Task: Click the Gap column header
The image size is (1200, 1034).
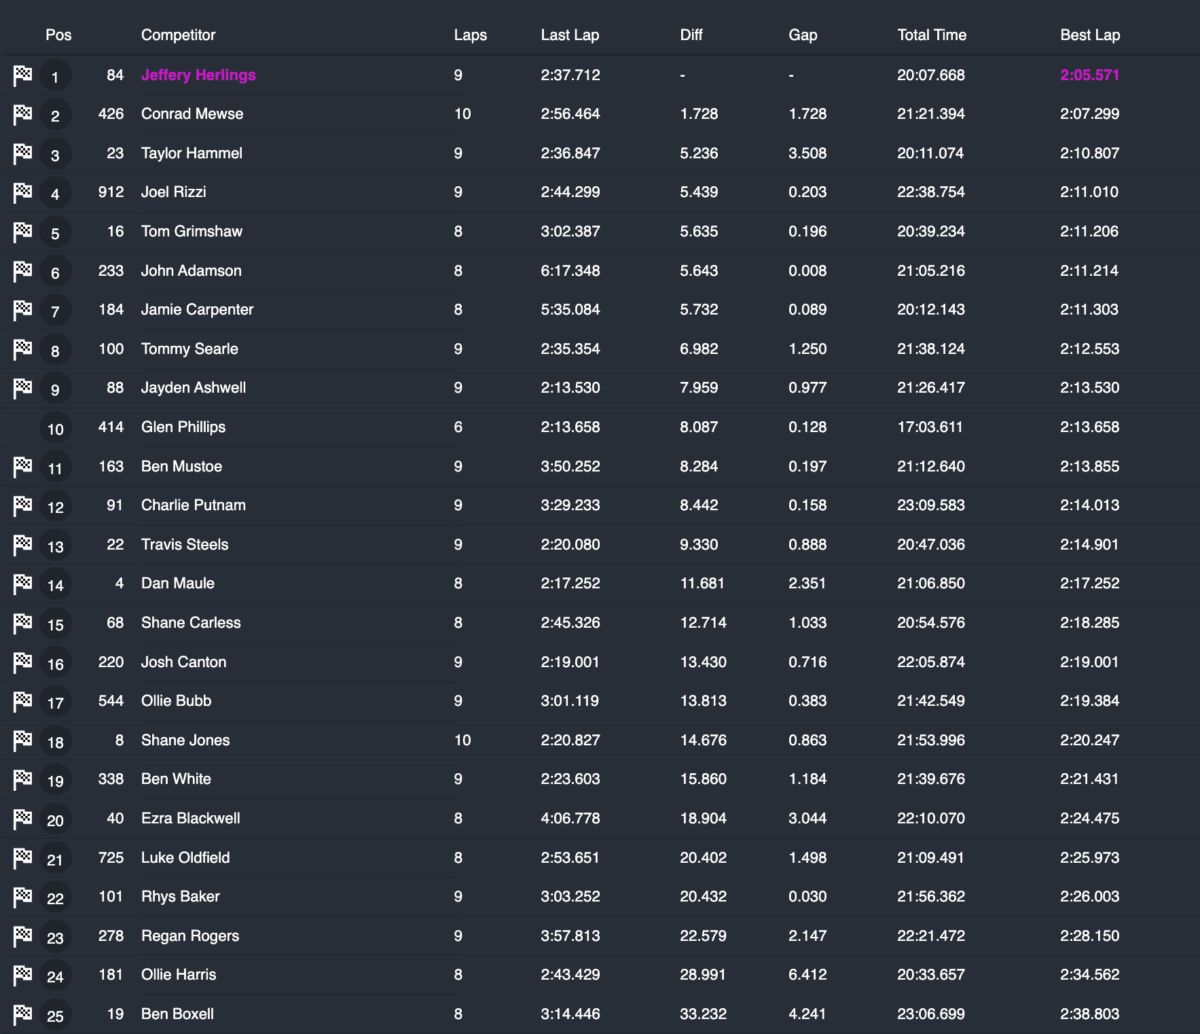Action: click(802, 35)
